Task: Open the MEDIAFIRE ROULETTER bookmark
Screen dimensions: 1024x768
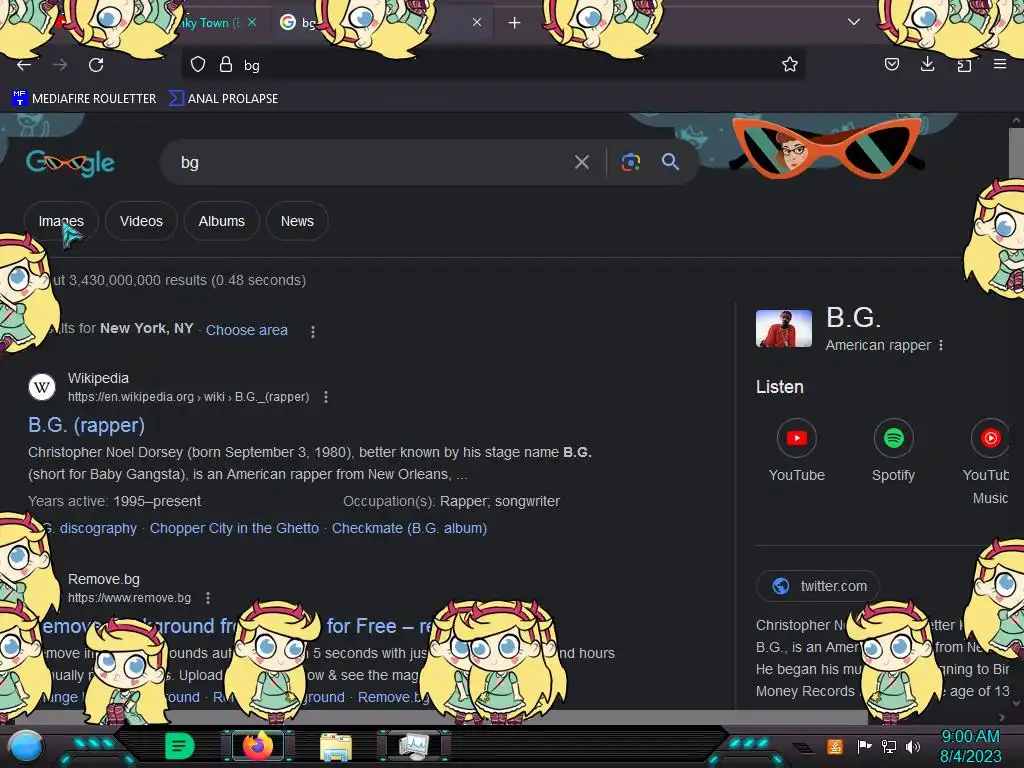Action: point(84,99)
